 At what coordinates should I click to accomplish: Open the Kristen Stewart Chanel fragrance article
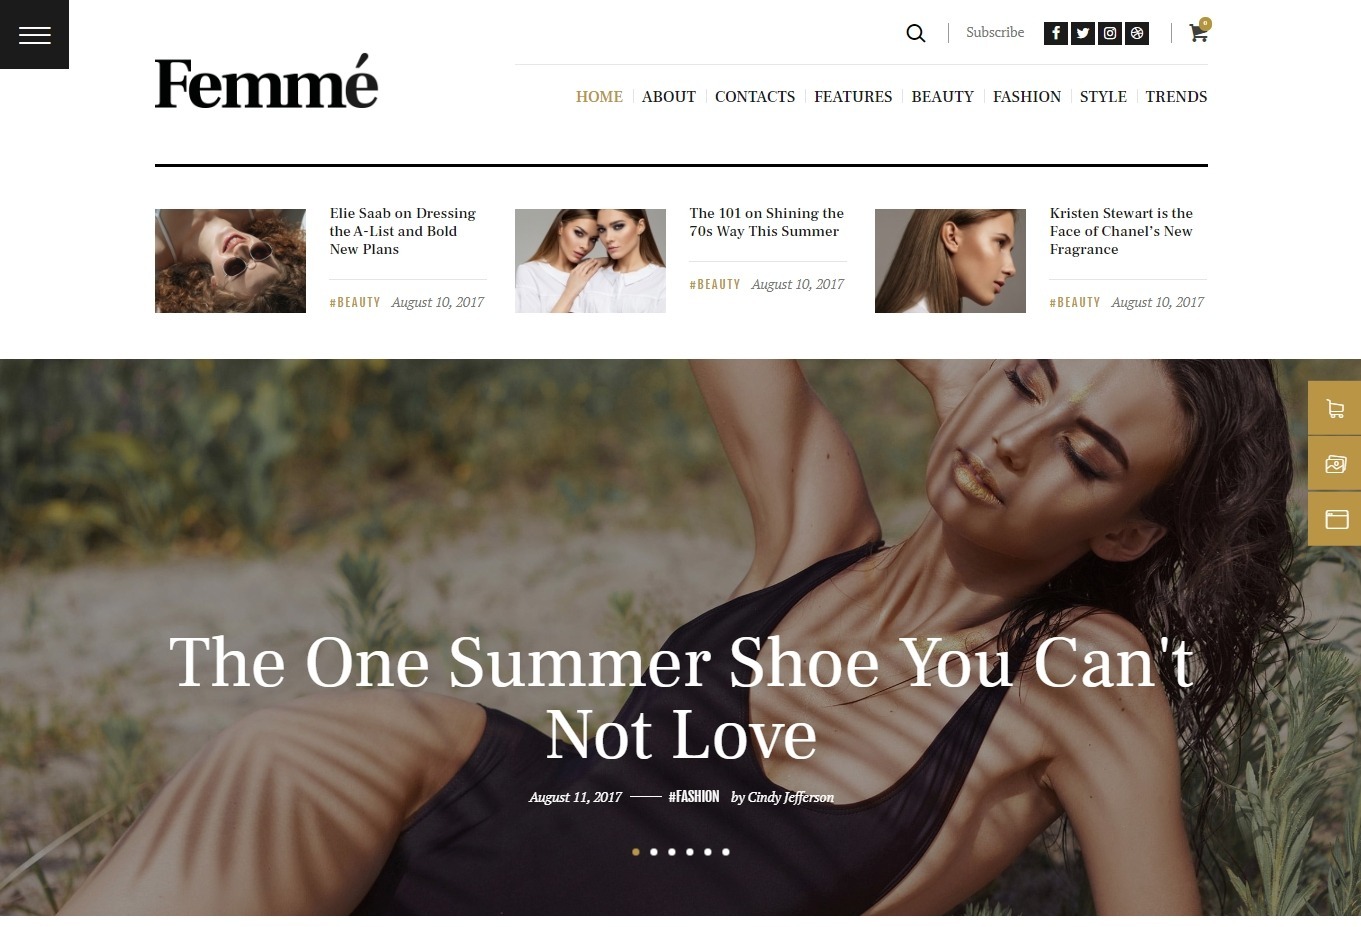coord(1121,231)
